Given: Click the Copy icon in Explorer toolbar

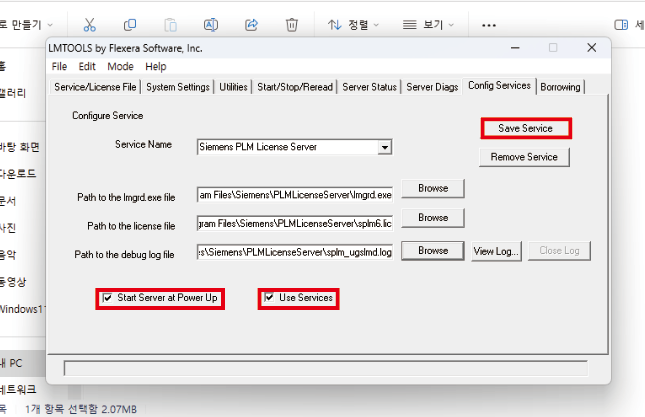Looking at the screenshot, I should [x=130, y=25].
